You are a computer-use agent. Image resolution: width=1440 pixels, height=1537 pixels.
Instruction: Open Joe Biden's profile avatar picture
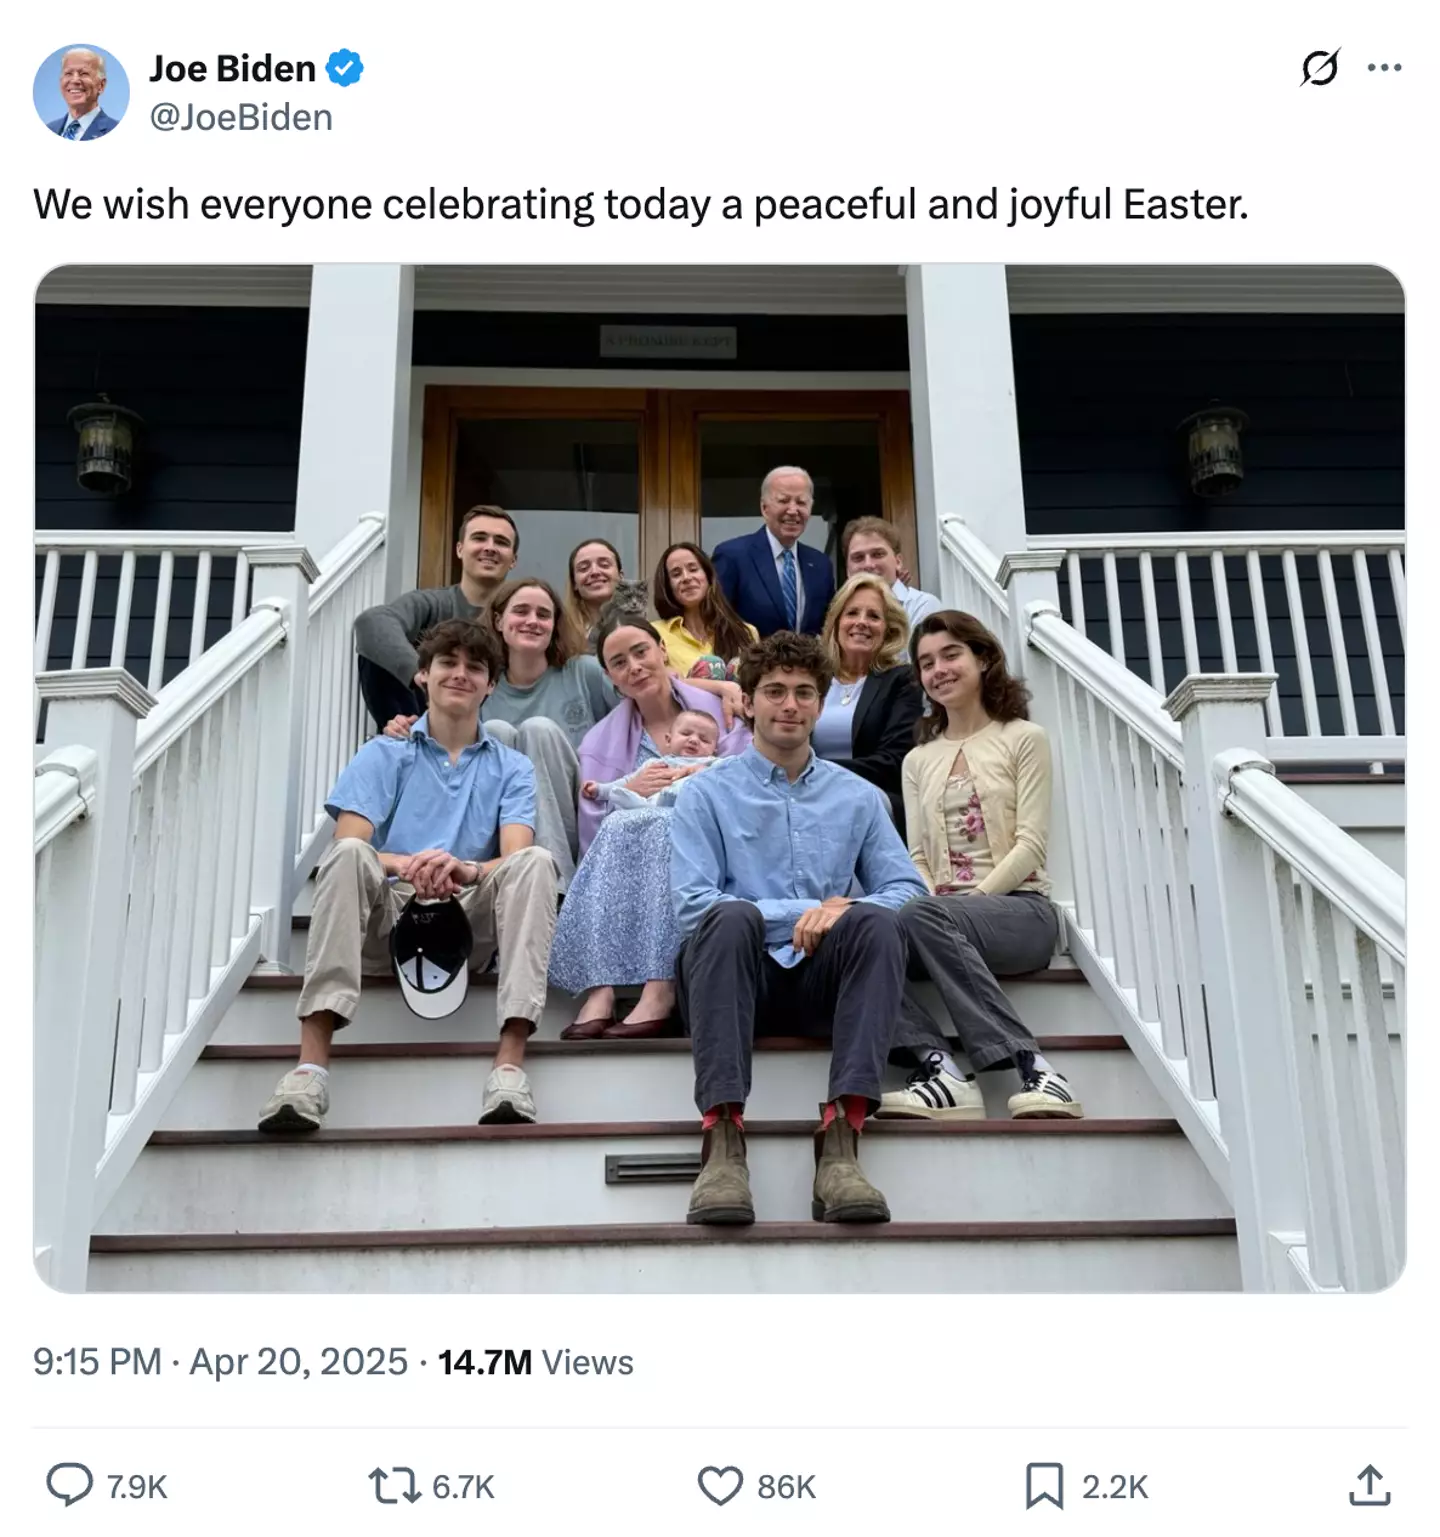coord(81,92)
